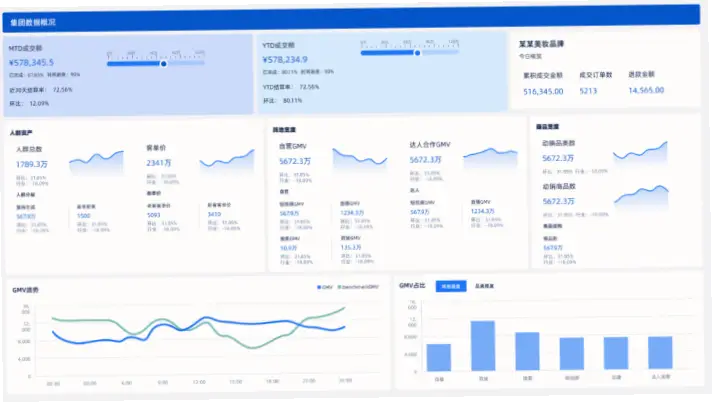
Task: Click the 动销品类数 sparkline chart
Action: [x=640, y=154]
